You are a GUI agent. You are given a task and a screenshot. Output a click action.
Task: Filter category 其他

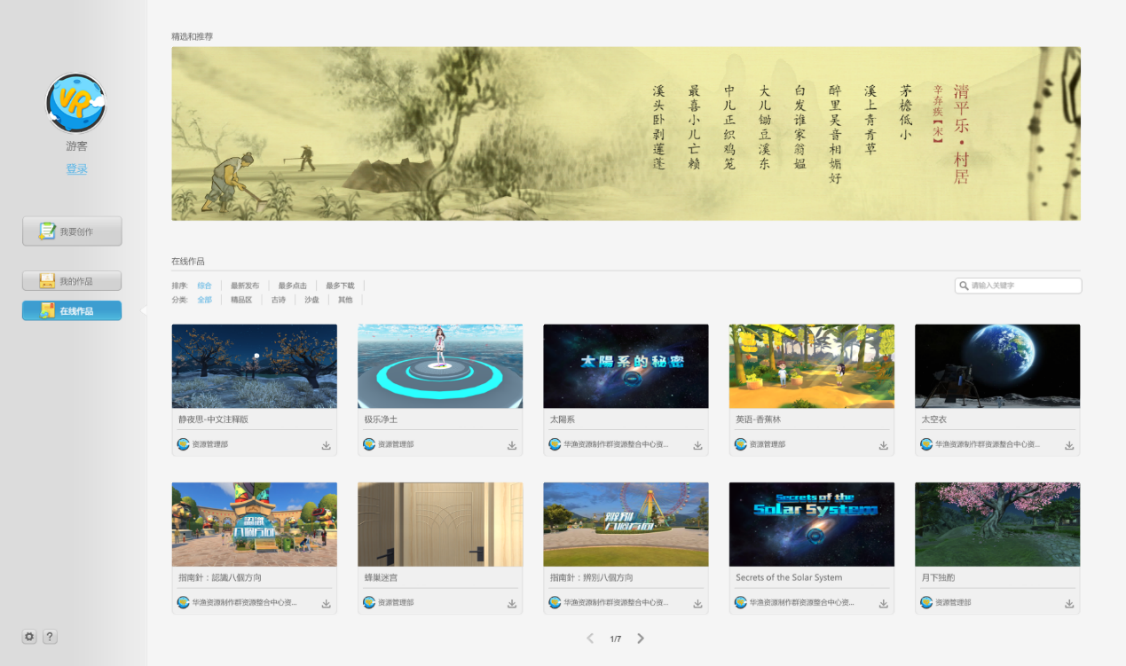[345, 300]
